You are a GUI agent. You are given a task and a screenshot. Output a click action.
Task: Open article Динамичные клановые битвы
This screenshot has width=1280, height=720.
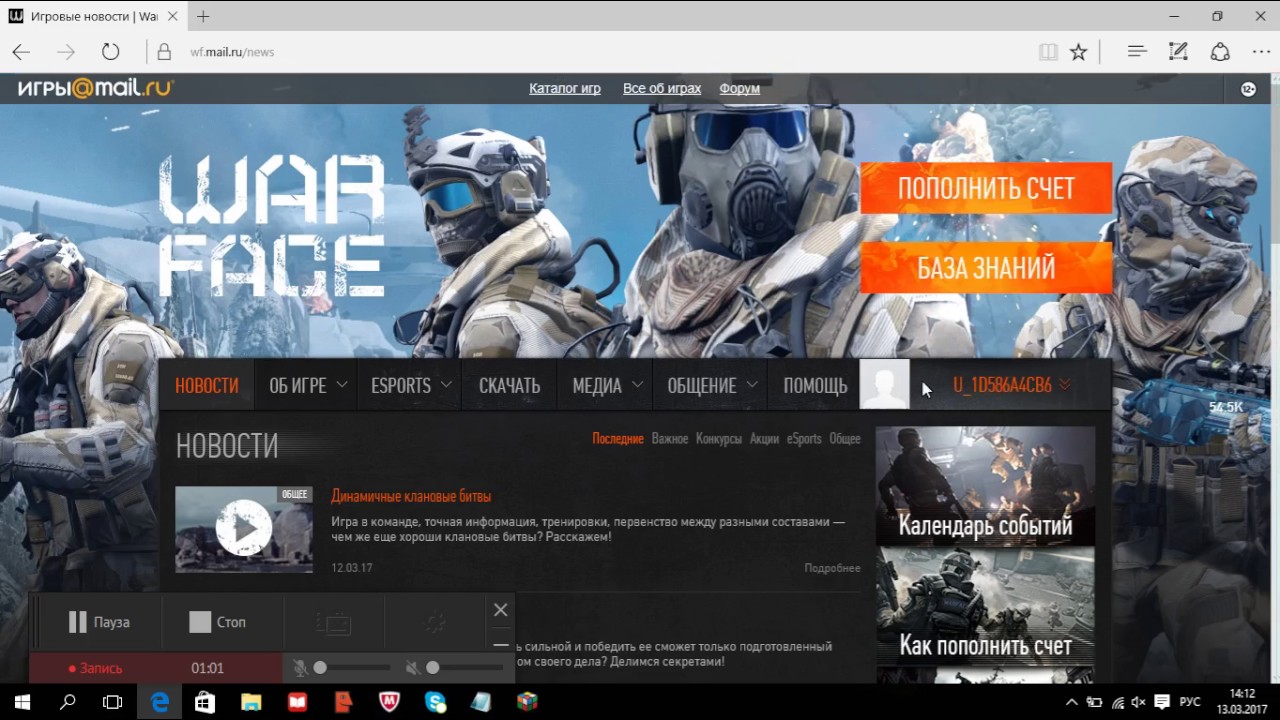[411, 496]
